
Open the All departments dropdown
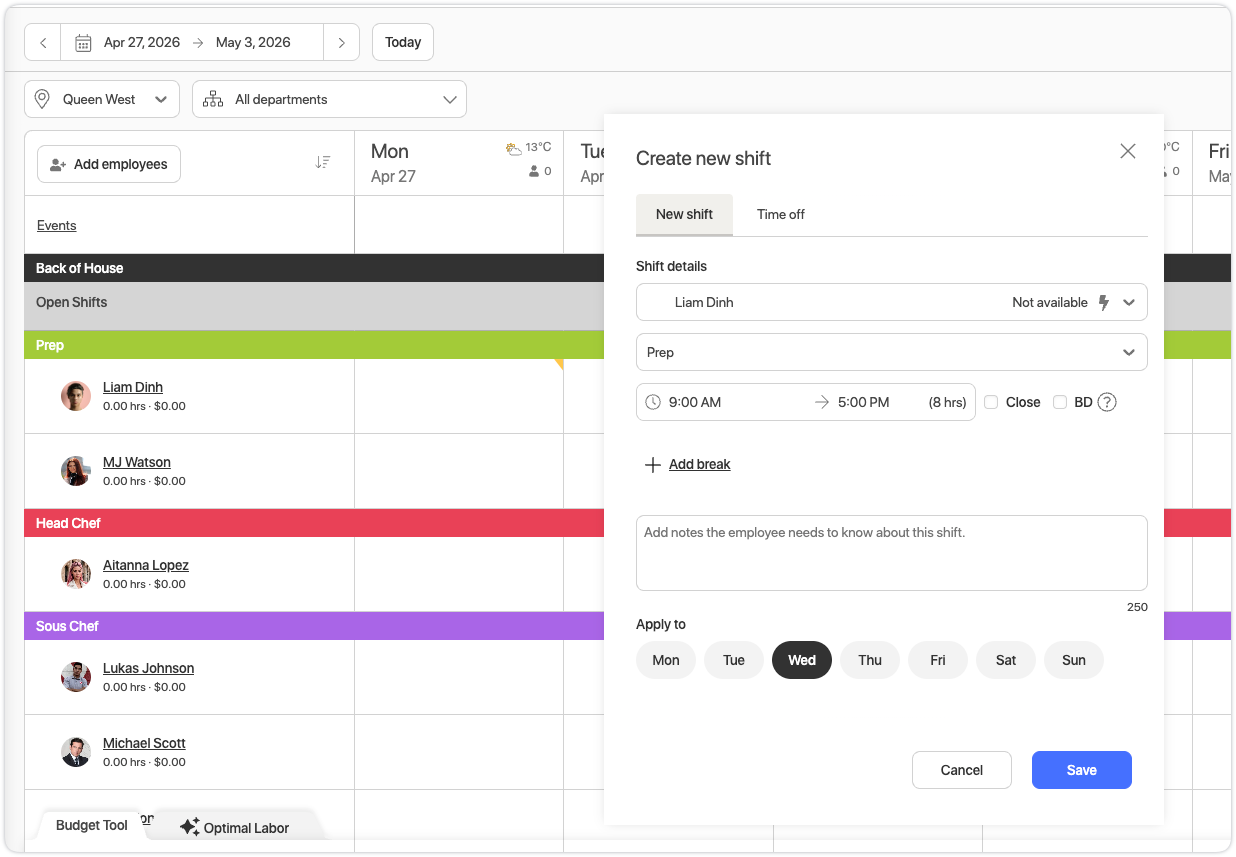click(329, 99)
